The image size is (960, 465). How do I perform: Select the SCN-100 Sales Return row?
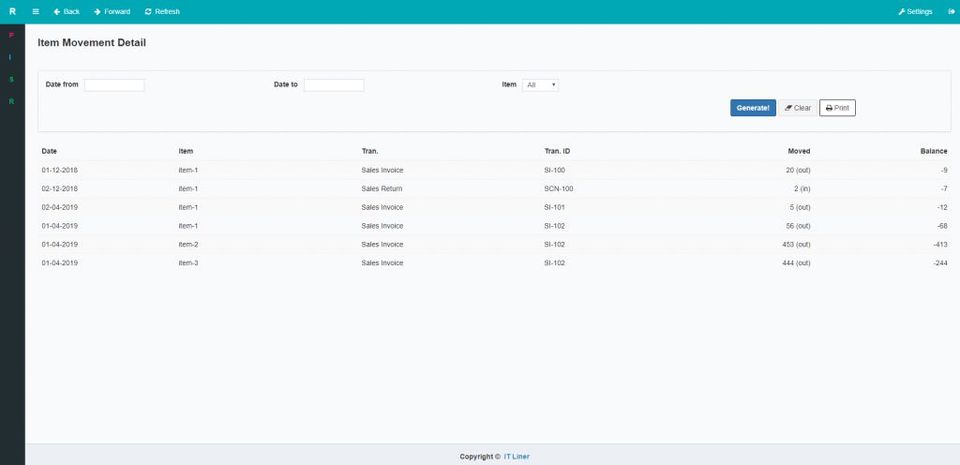click(x=494, y=188)
